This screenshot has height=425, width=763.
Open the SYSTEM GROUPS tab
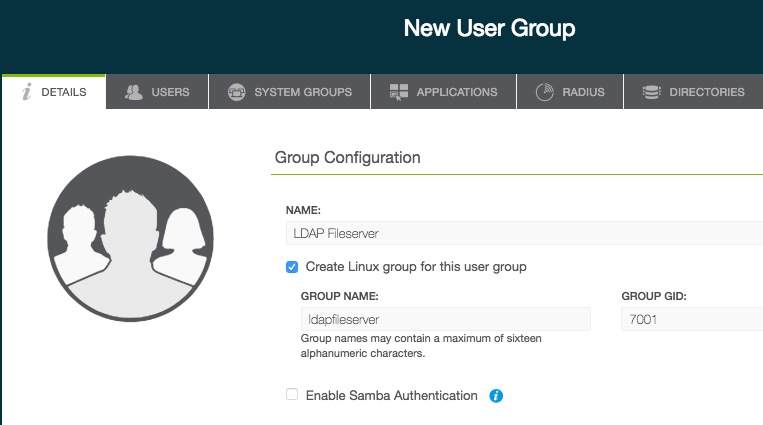pos(290,92)
